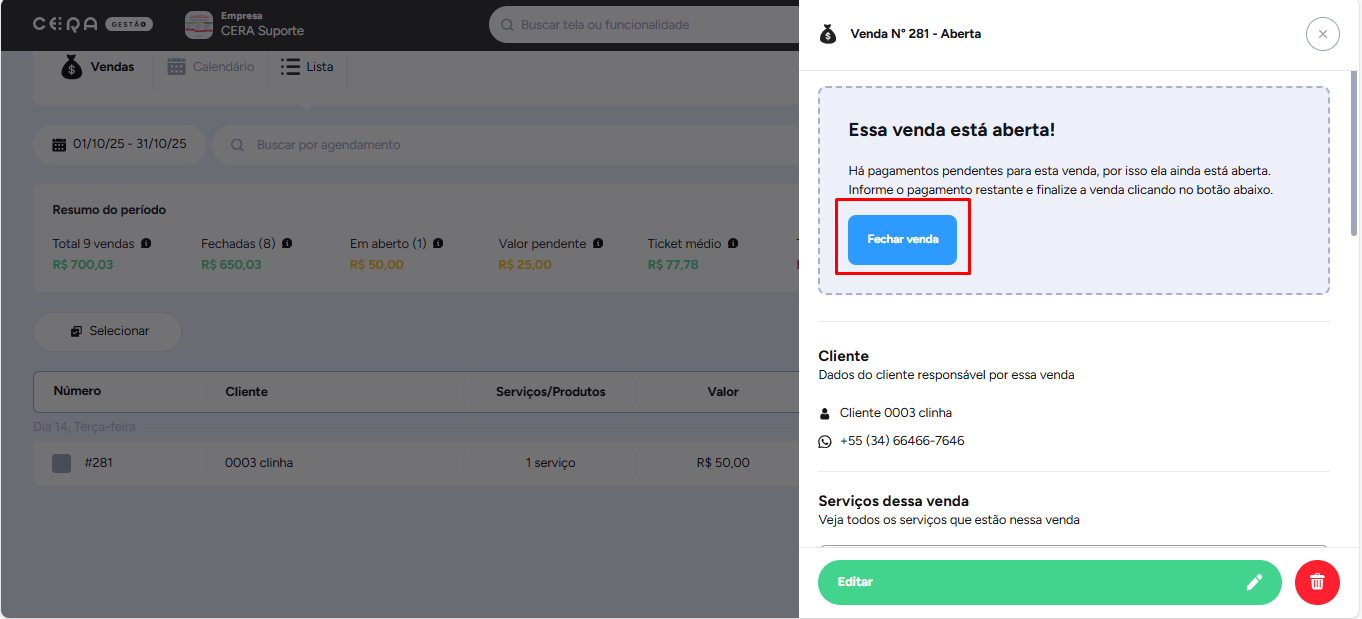Click the CERA Suporte company logo

tap(199, 25)
